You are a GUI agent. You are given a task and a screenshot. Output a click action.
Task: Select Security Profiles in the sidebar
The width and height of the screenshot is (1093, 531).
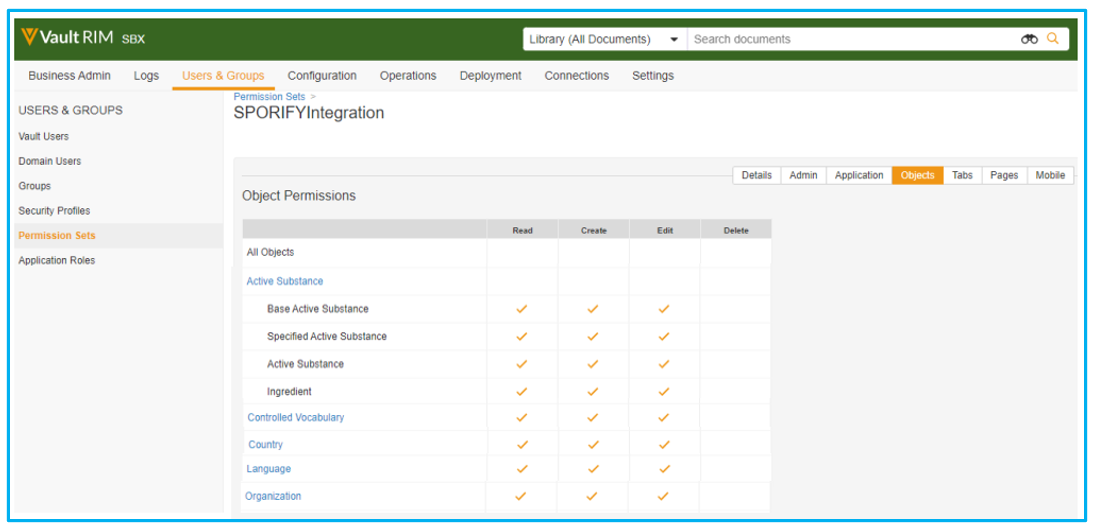(x=54, y=211)
